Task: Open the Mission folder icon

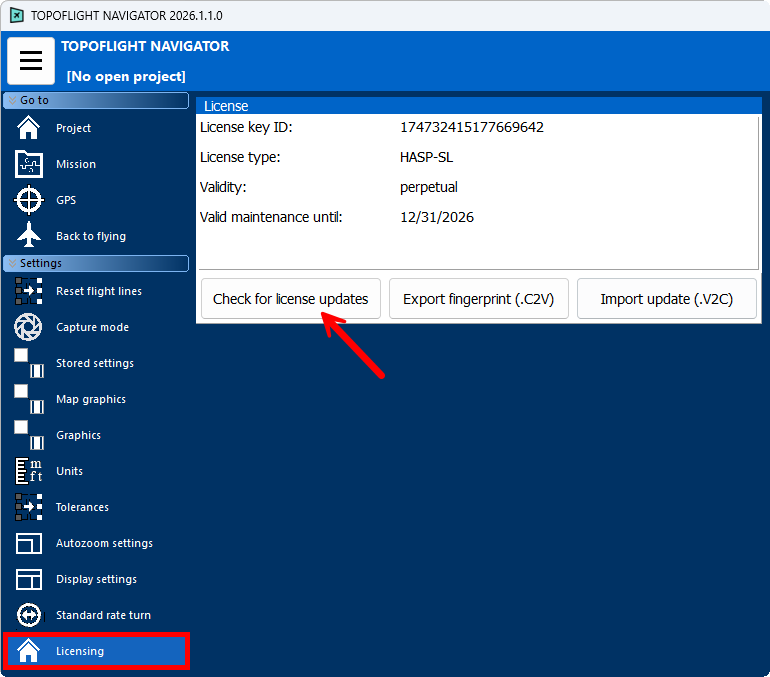Action: (29, 164)
